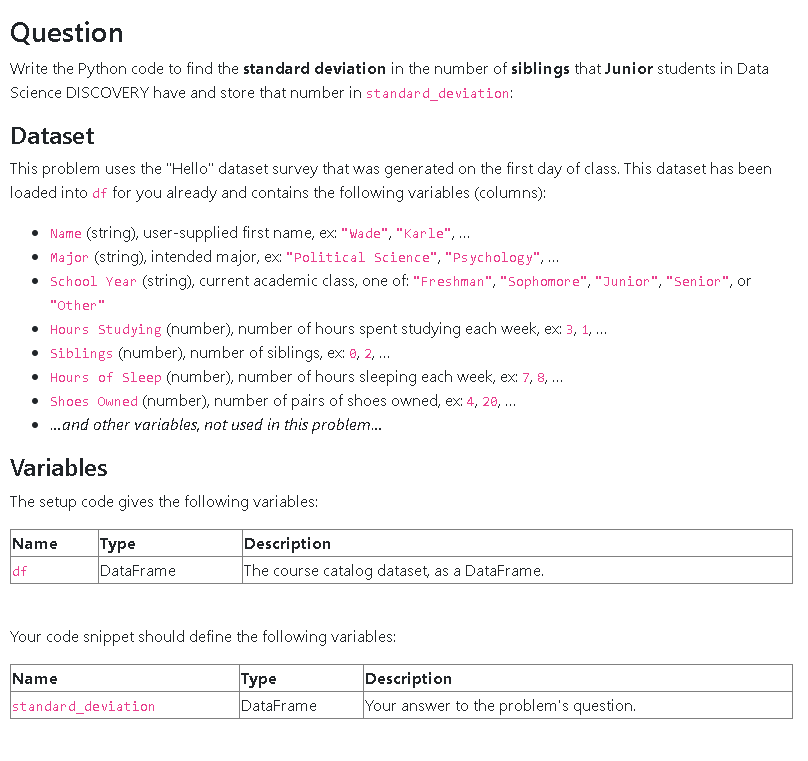Select the Major column code label
The image size is (808, 761).
(69, 258)
